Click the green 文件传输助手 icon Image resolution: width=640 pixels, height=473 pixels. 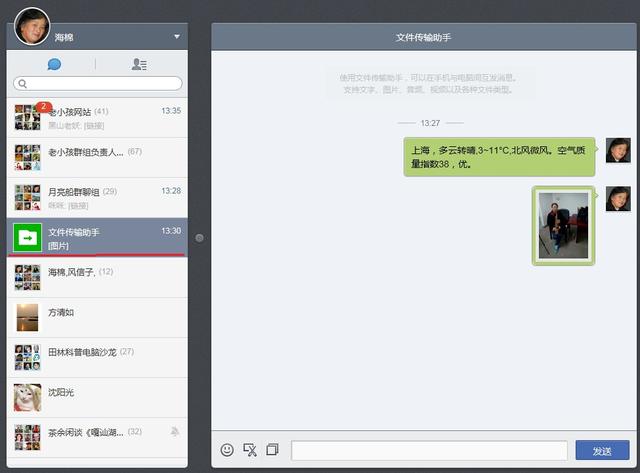click(x=27, y=238)
